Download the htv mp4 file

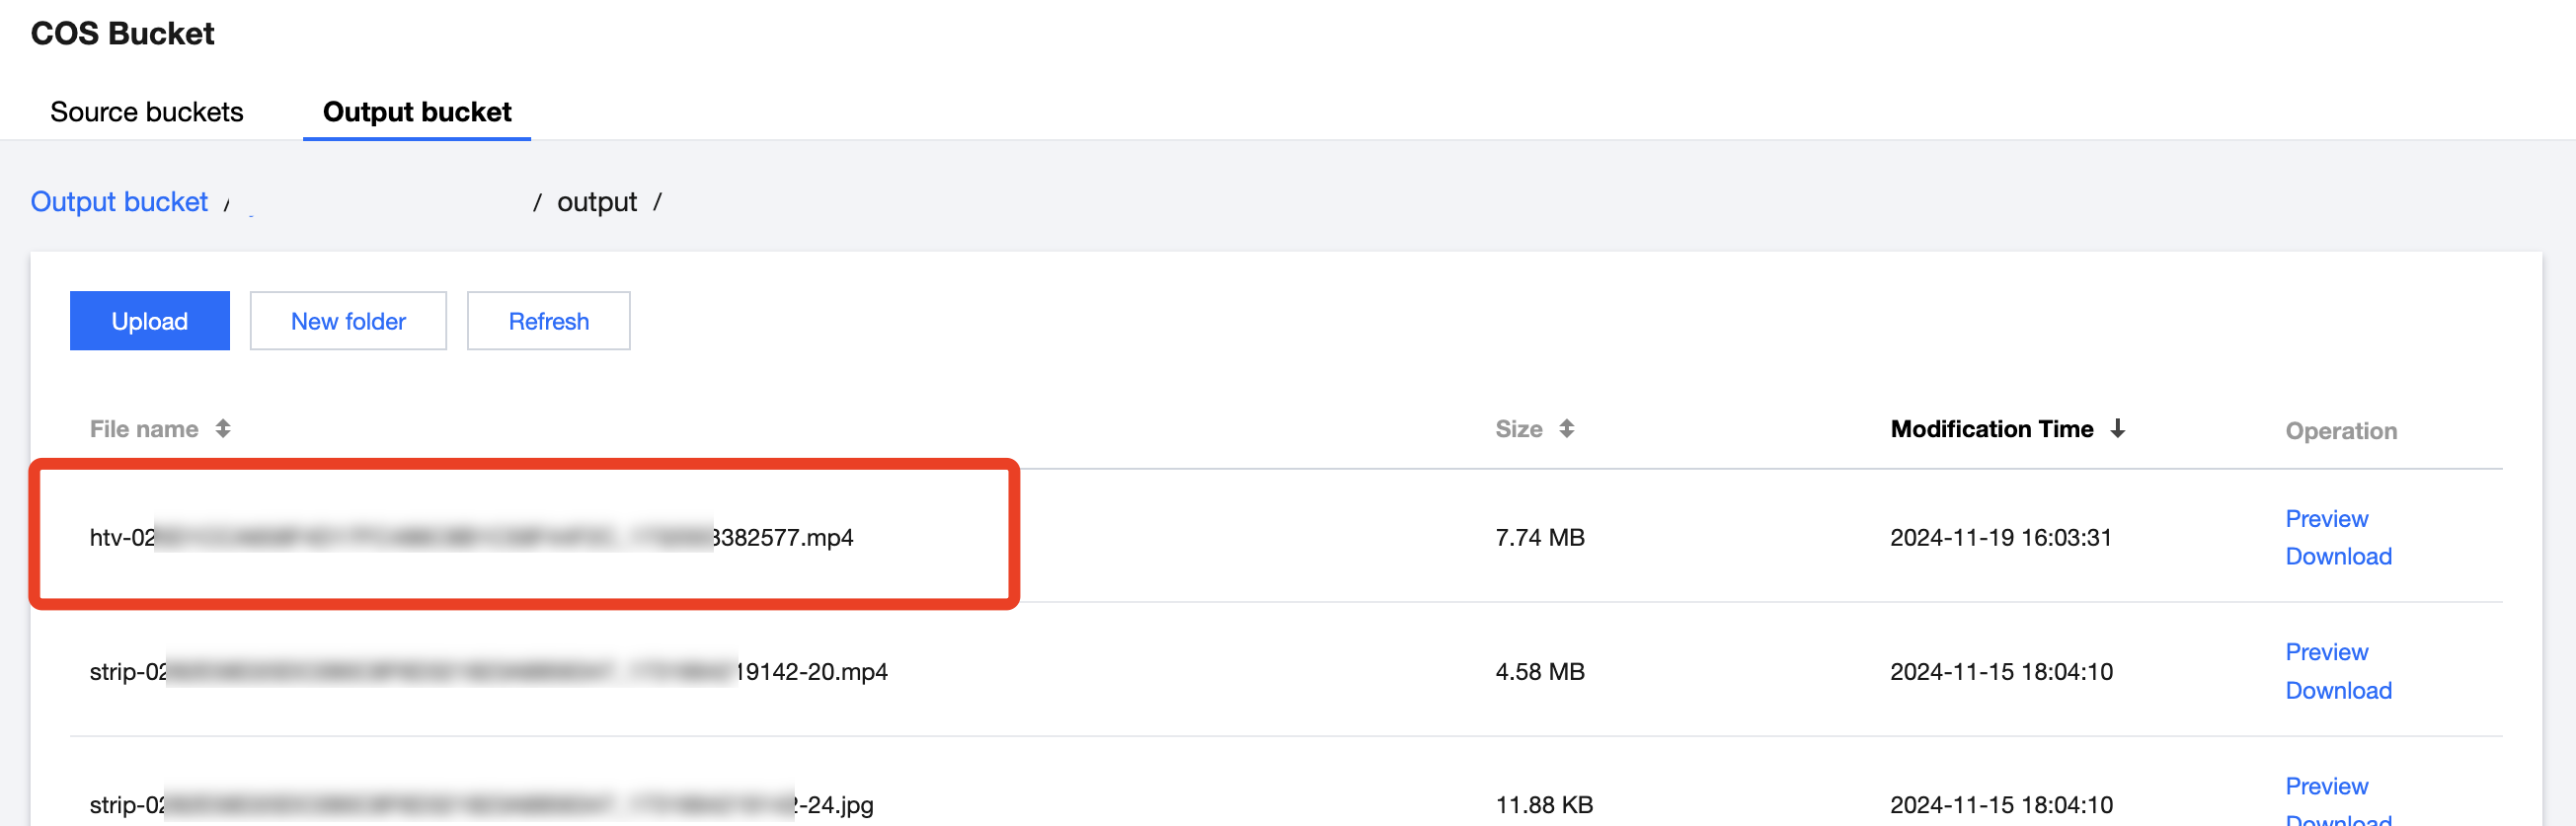tap(2338, 556)
